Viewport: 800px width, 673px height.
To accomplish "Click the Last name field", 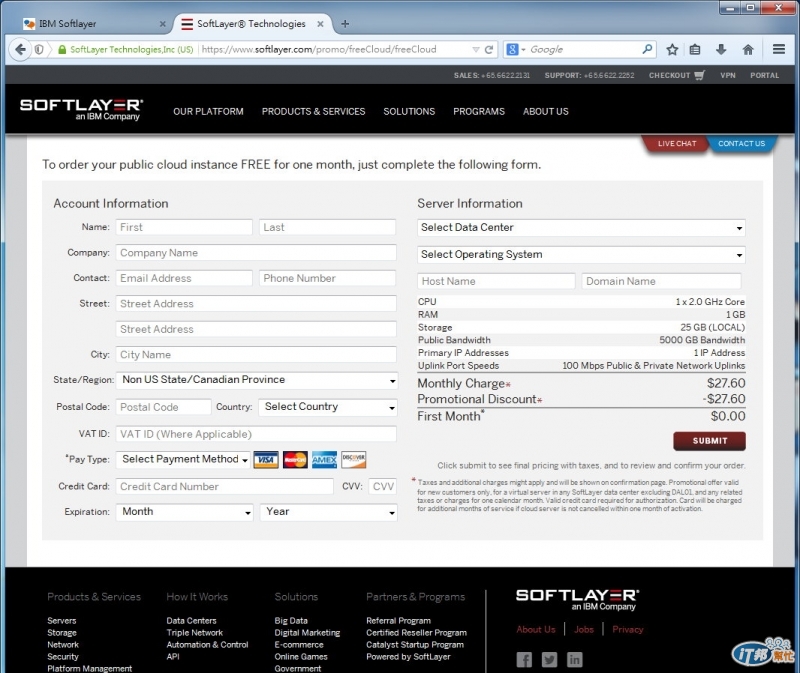I will tap(328, 227).
